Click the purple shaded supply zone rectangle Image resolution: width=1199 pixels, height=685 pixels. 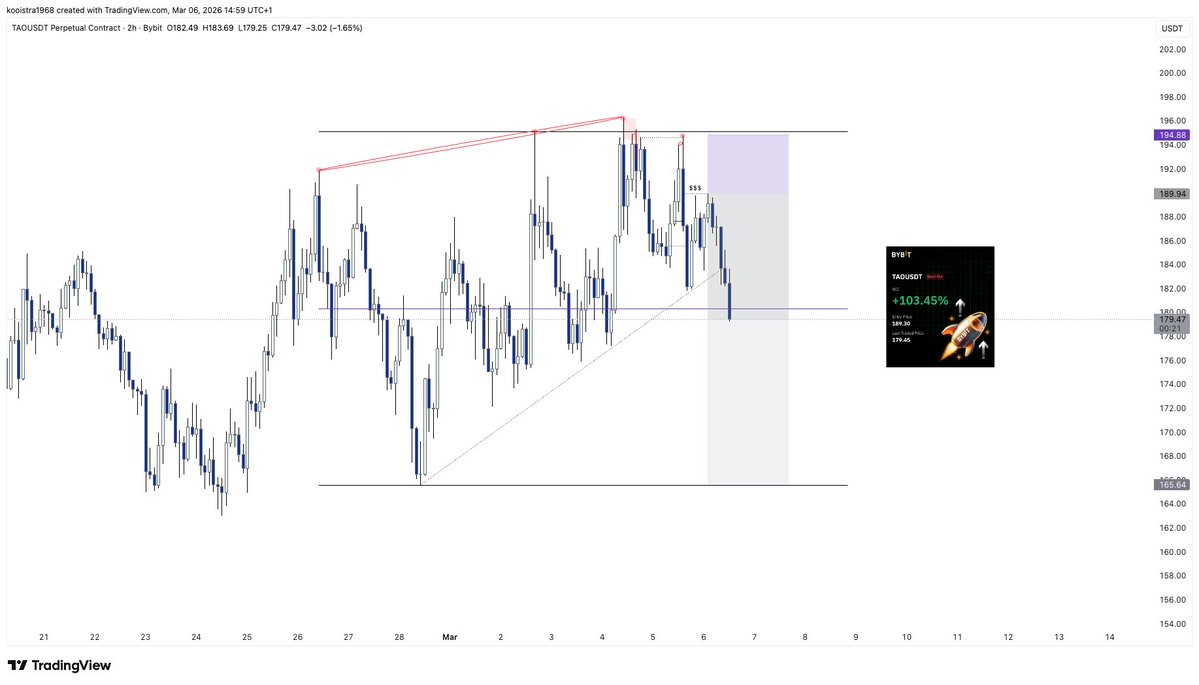click(x=748, y=163)
